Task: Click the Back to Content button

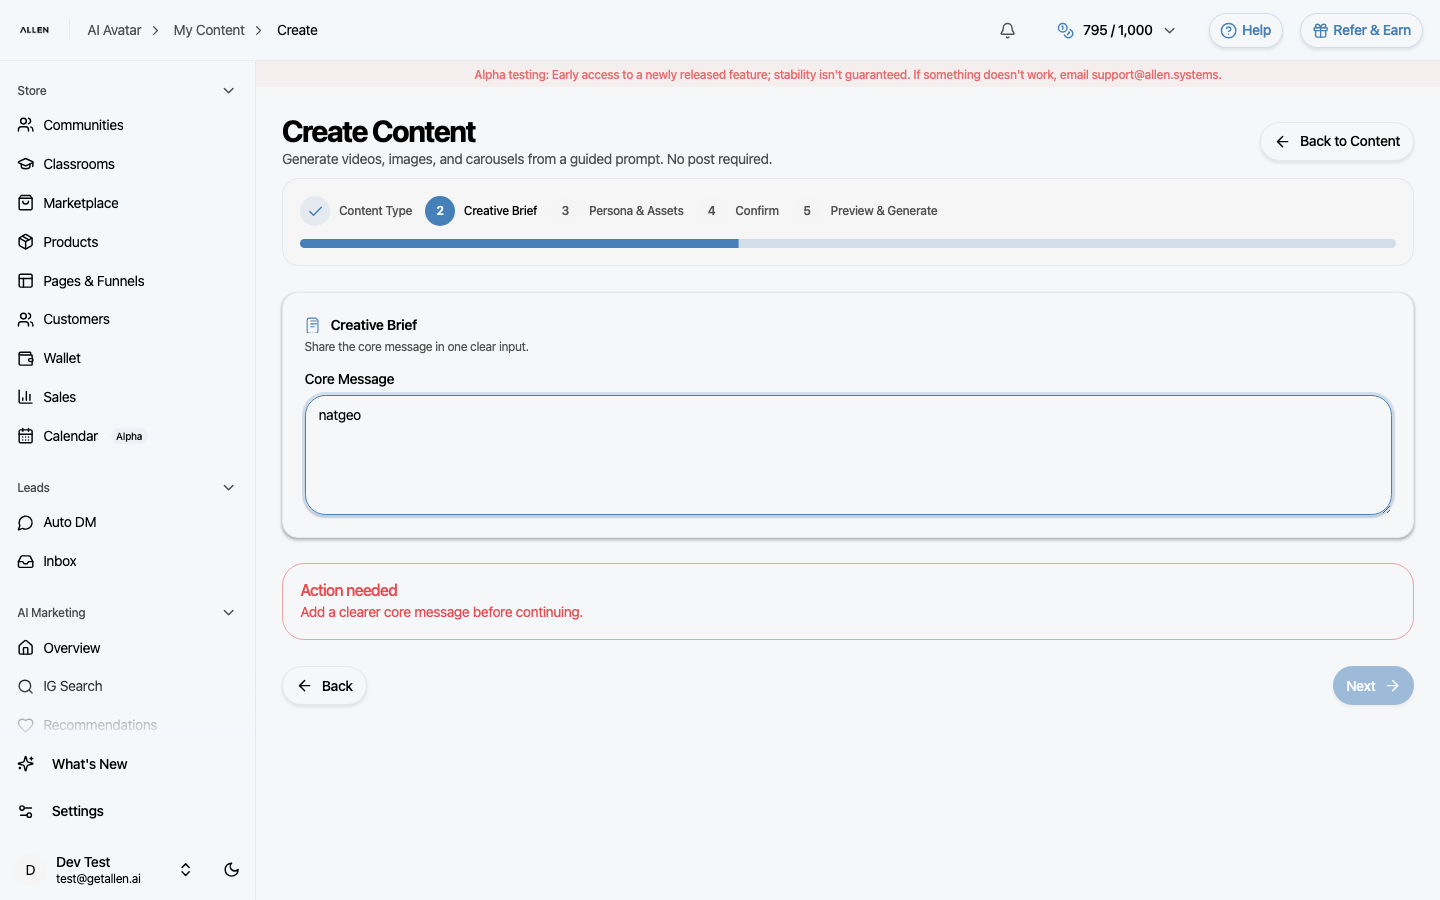Action: (x=1336, y=142)
